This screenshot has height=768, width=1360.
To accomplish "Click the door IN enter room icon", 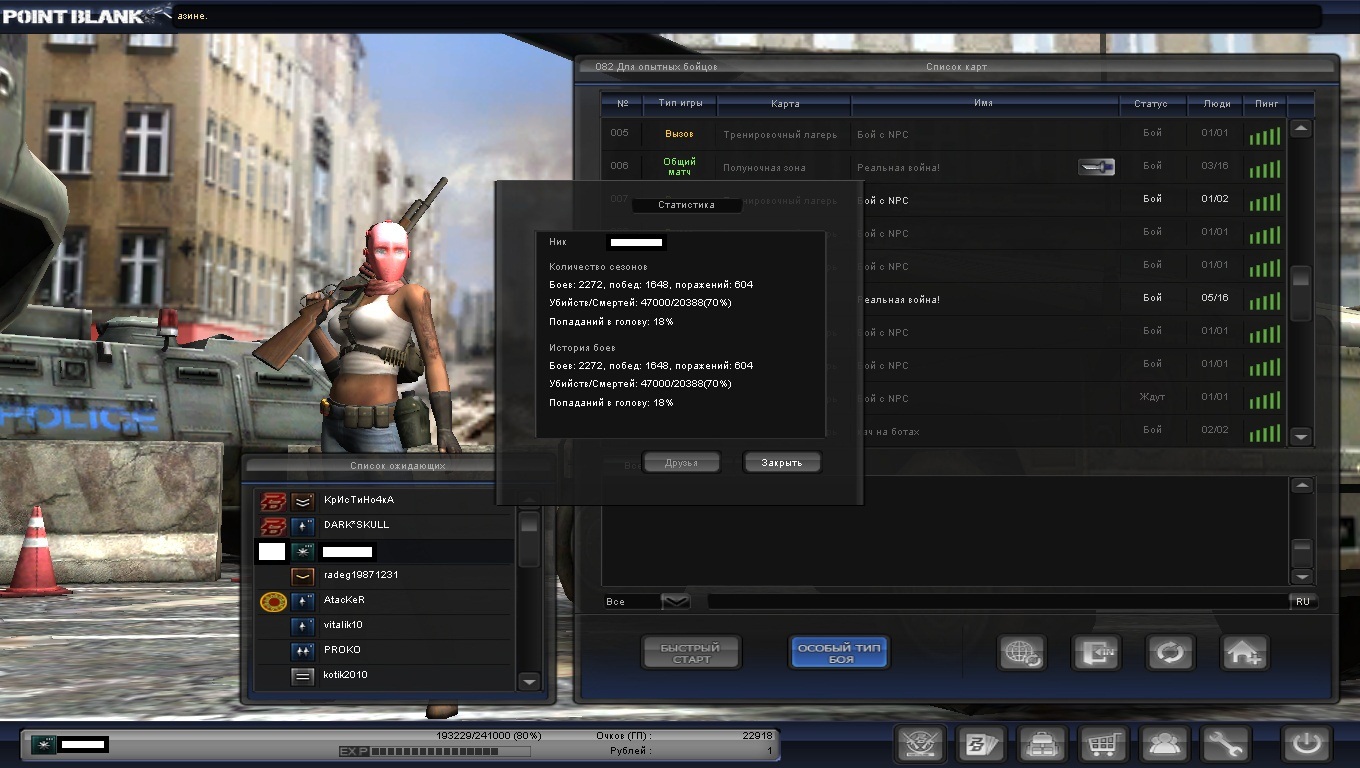I will 1096,653.
